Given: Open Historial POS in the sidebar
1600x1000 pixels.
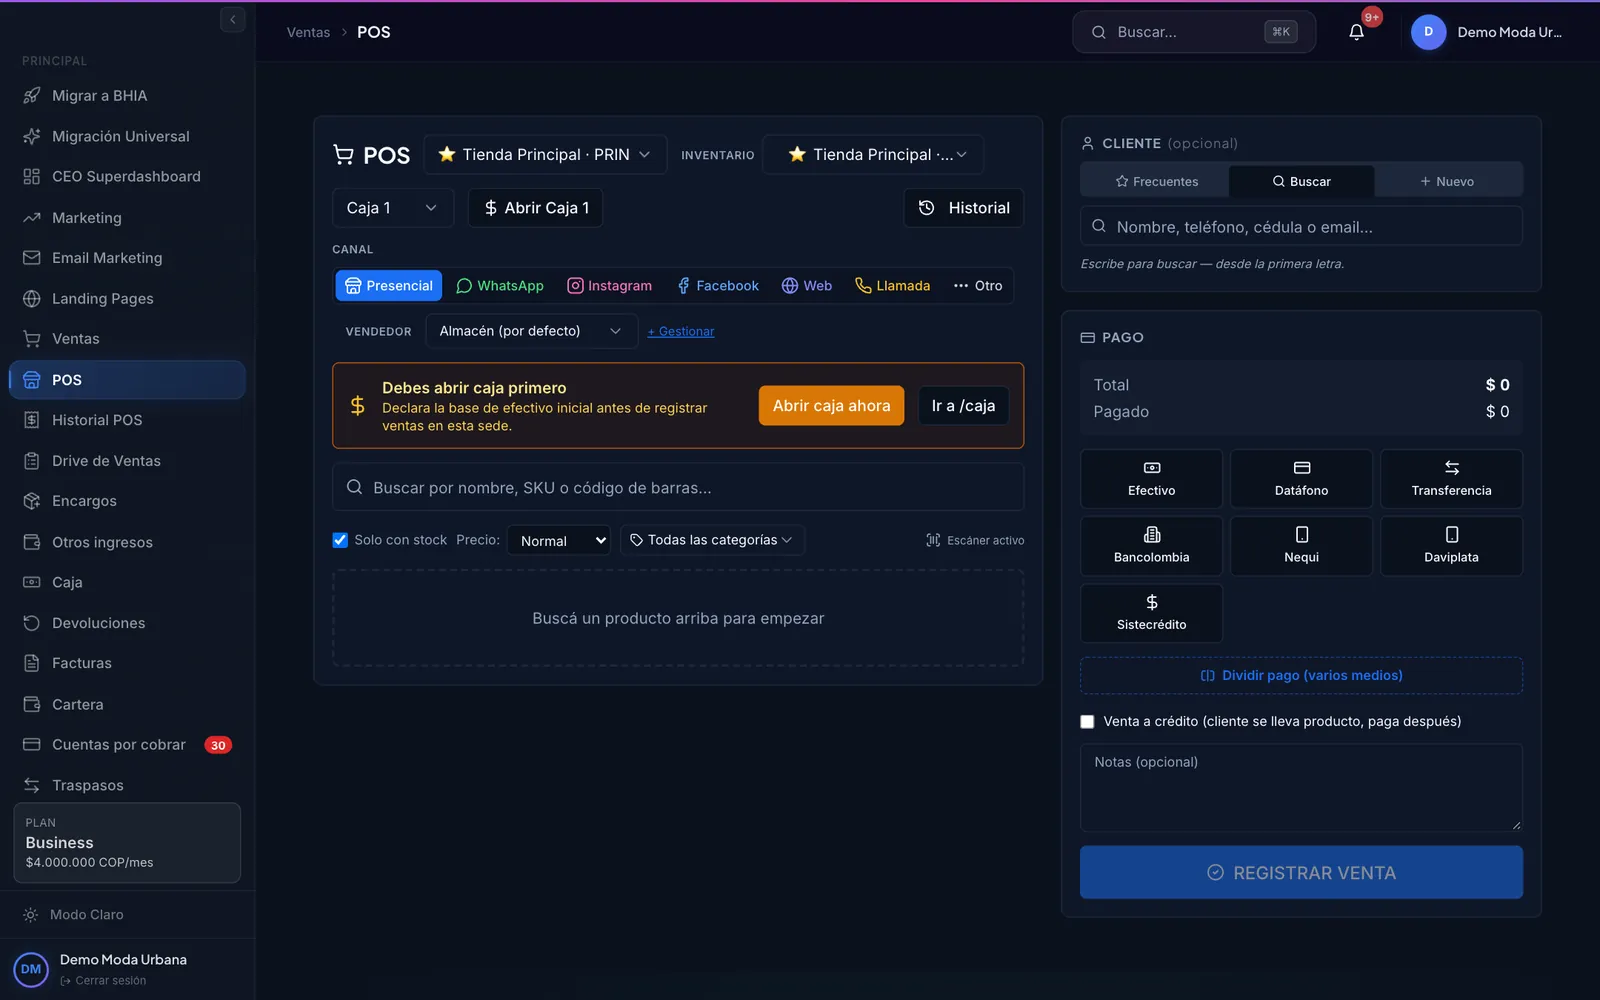Looking at the screenshot, I should pyautogui.click(x=127, y=420).
